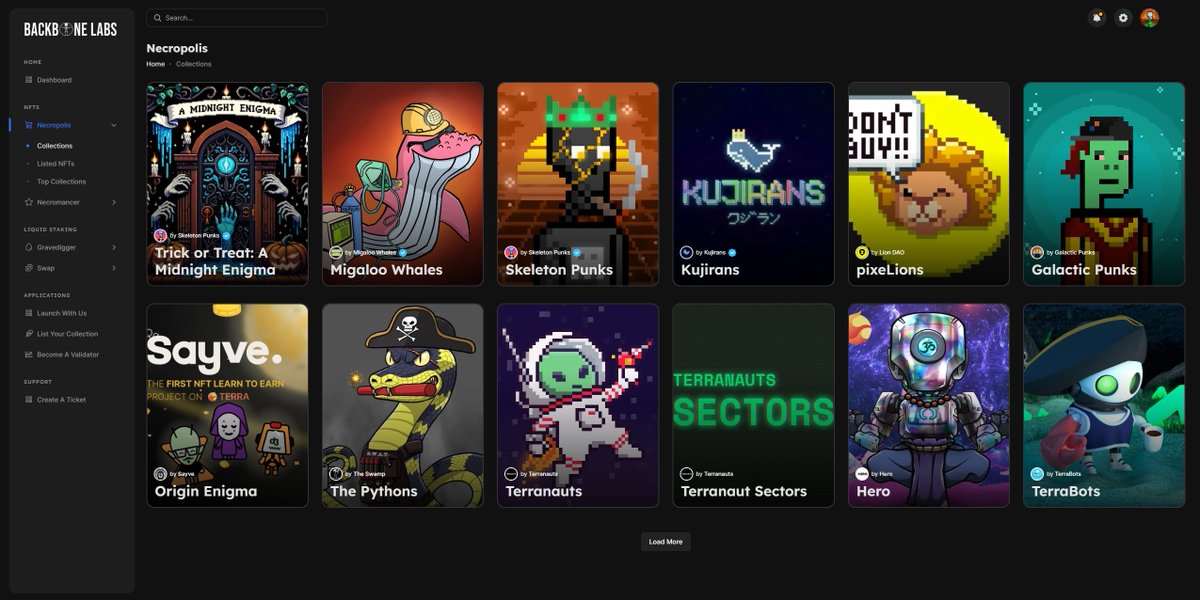
Task: Click the Lion DAO creator avatar
Action: pos(862,253)
